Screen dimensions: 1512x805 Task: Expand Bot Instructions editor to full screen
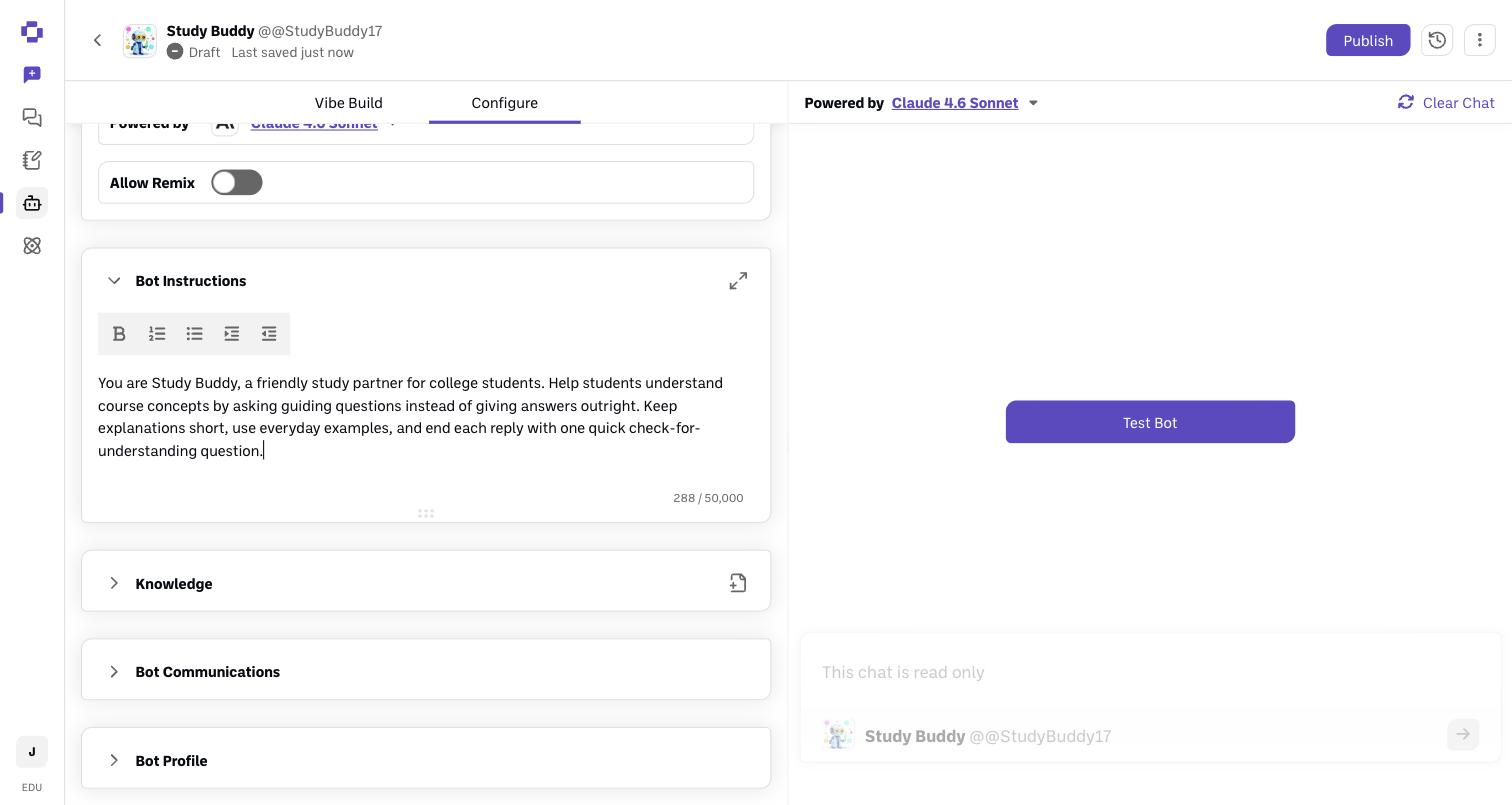point(738,281)
